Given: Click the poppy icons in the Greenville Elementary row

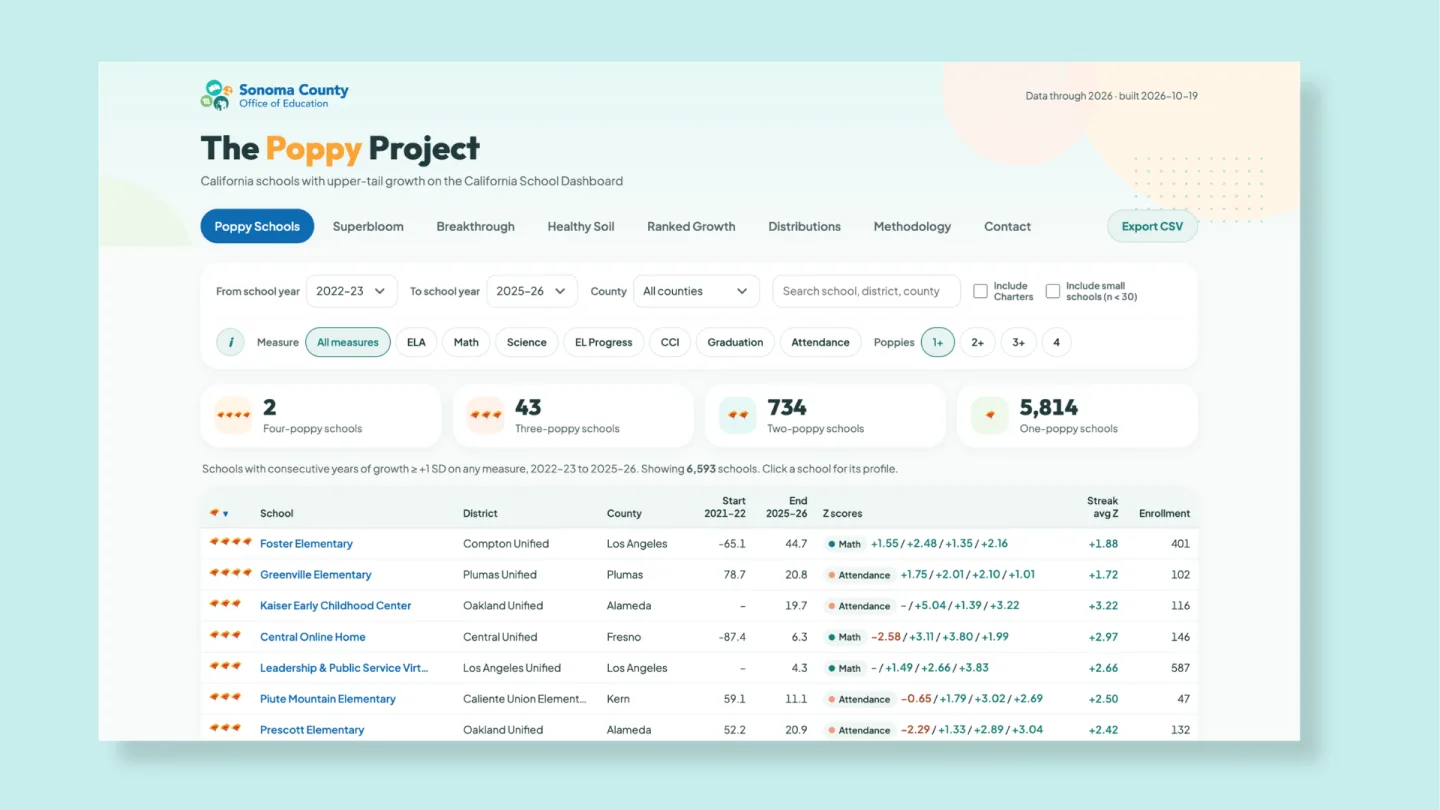Looking at the screenshot, I should click(230, 574).
